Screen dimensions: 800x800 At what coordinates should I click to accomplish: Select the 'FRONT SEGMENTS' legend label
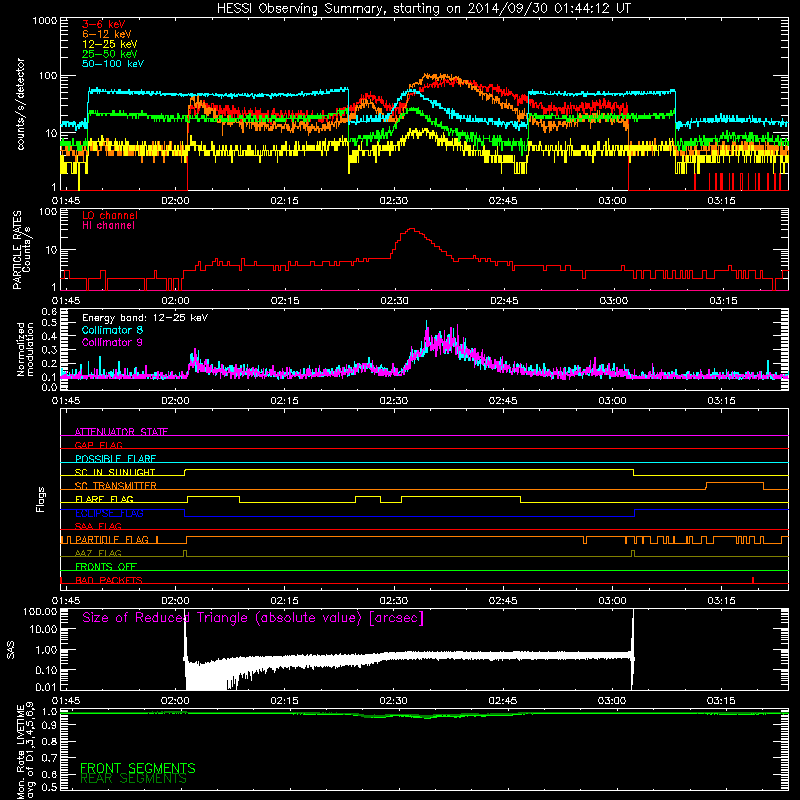click(138, 768)
